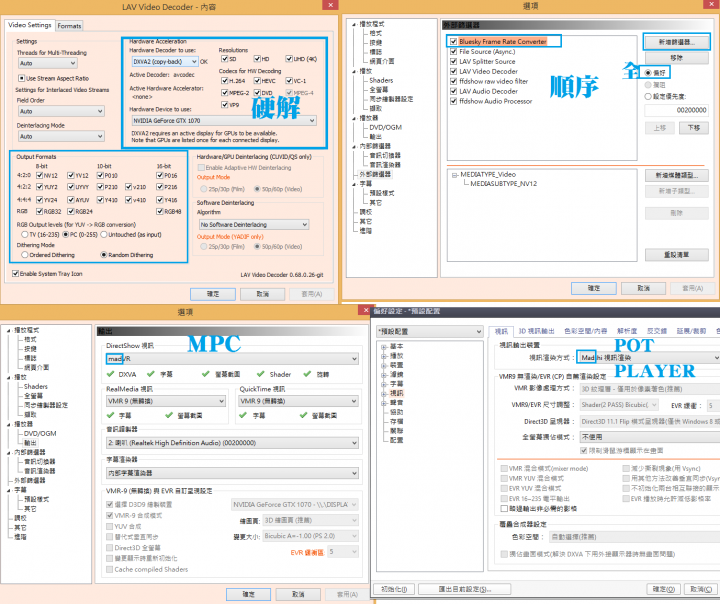Open the DirectShow madVR renderer dropdown
This screenshot has width=720, height=604.
[232, 358]
